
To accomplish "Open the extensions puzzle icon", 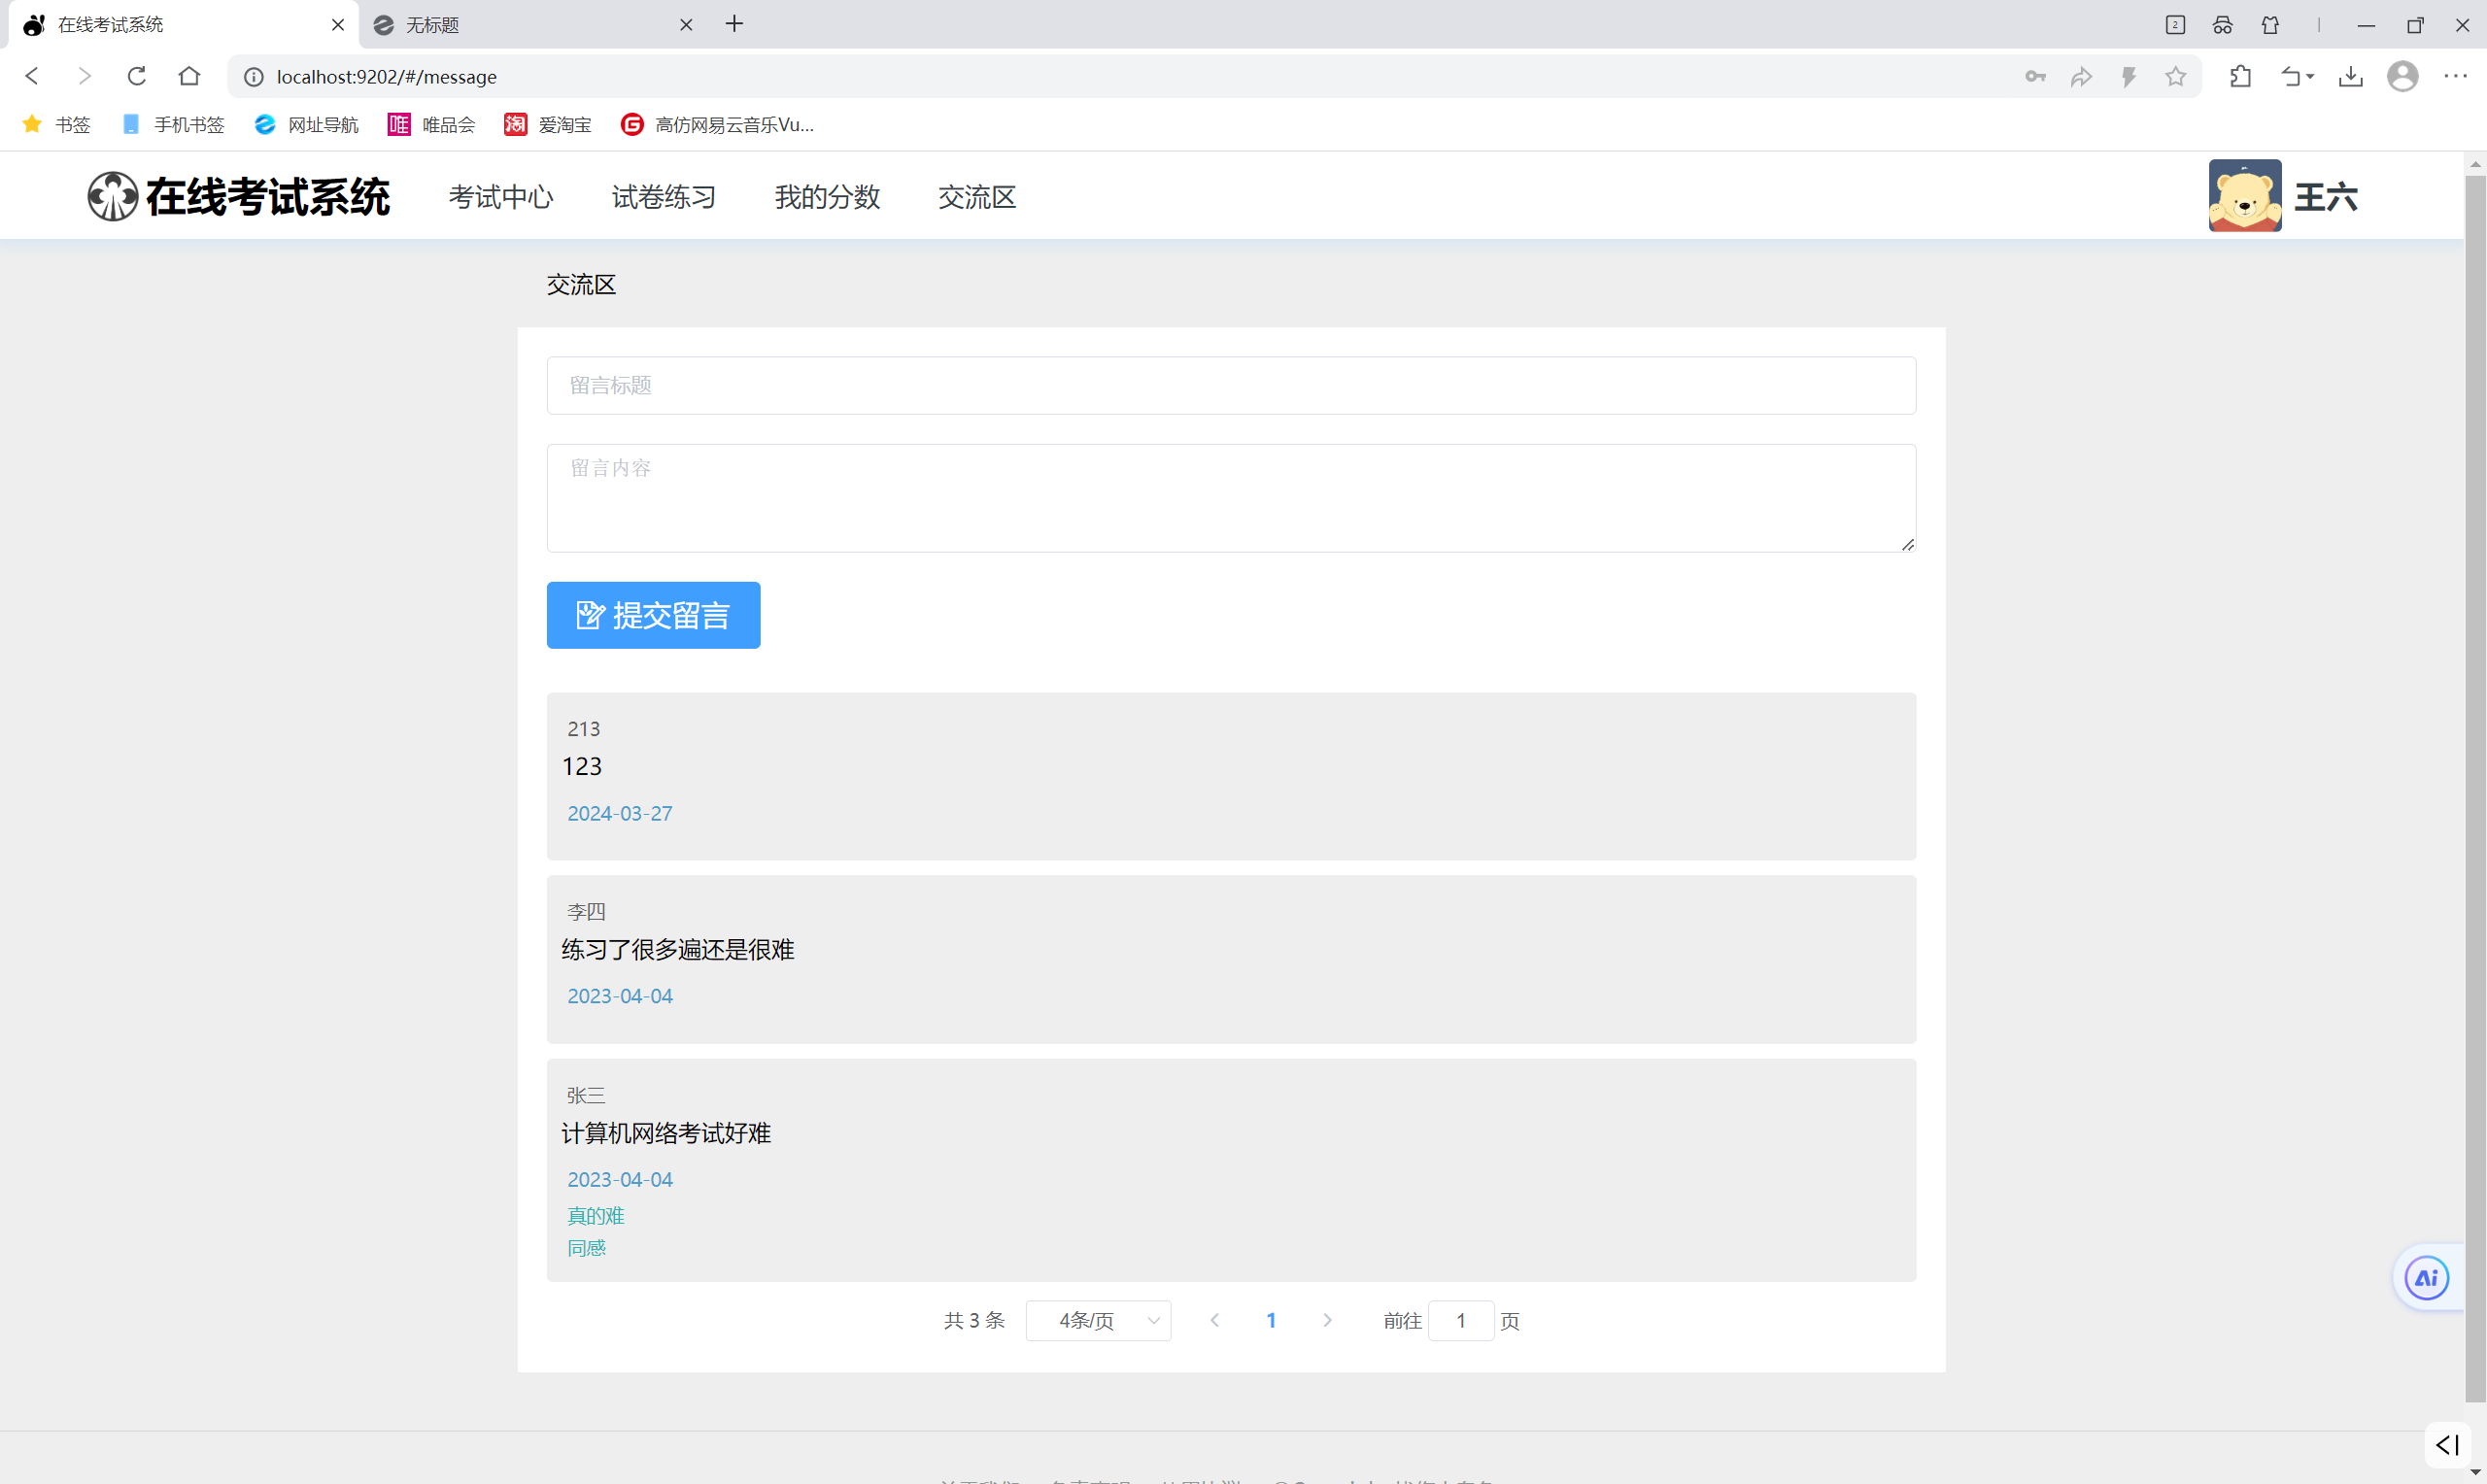I will 2240,76.
